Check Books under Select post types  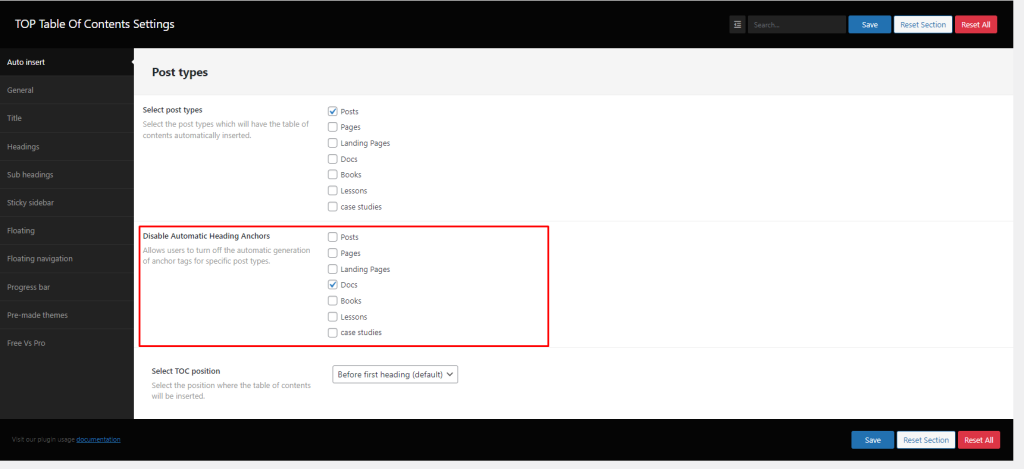tap(332, 174)
